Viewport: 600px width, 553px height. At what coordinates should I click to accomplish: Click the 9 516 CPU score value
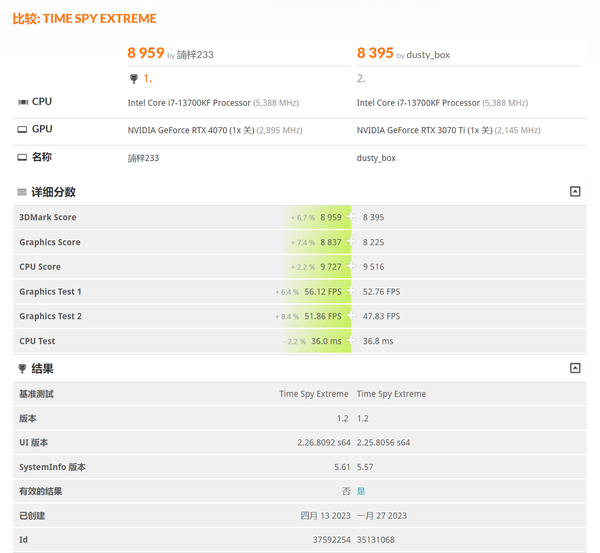373,266
